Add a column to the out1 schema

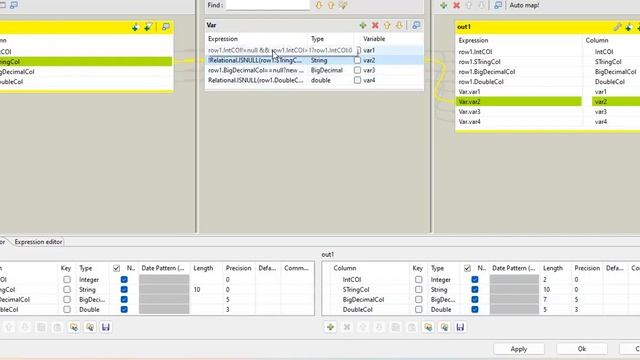point(330,327)
